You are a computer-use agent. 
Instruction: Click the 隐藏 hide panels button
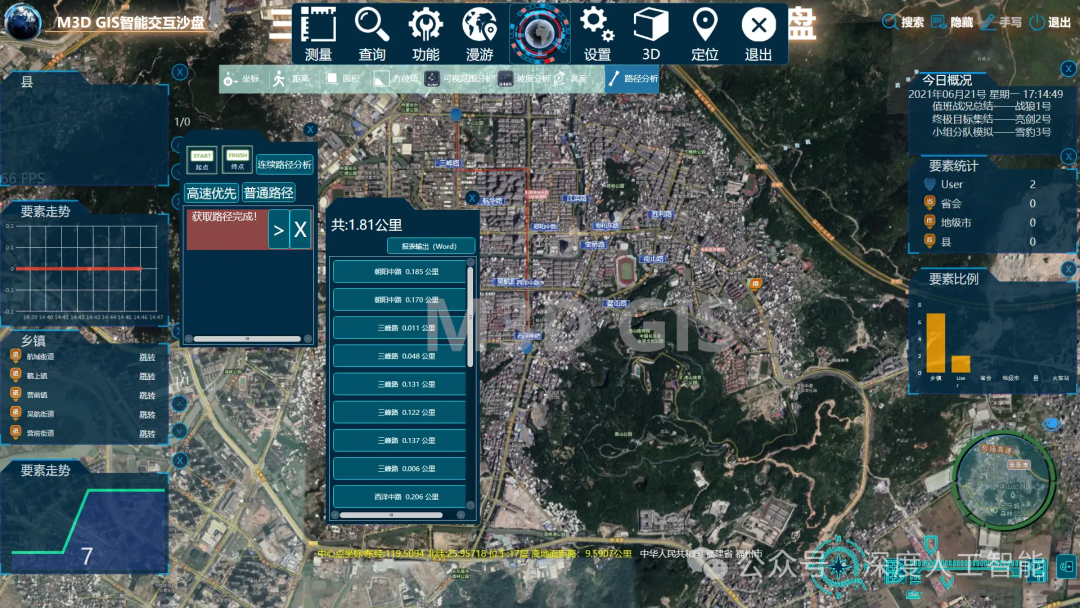tap(952, 23)
